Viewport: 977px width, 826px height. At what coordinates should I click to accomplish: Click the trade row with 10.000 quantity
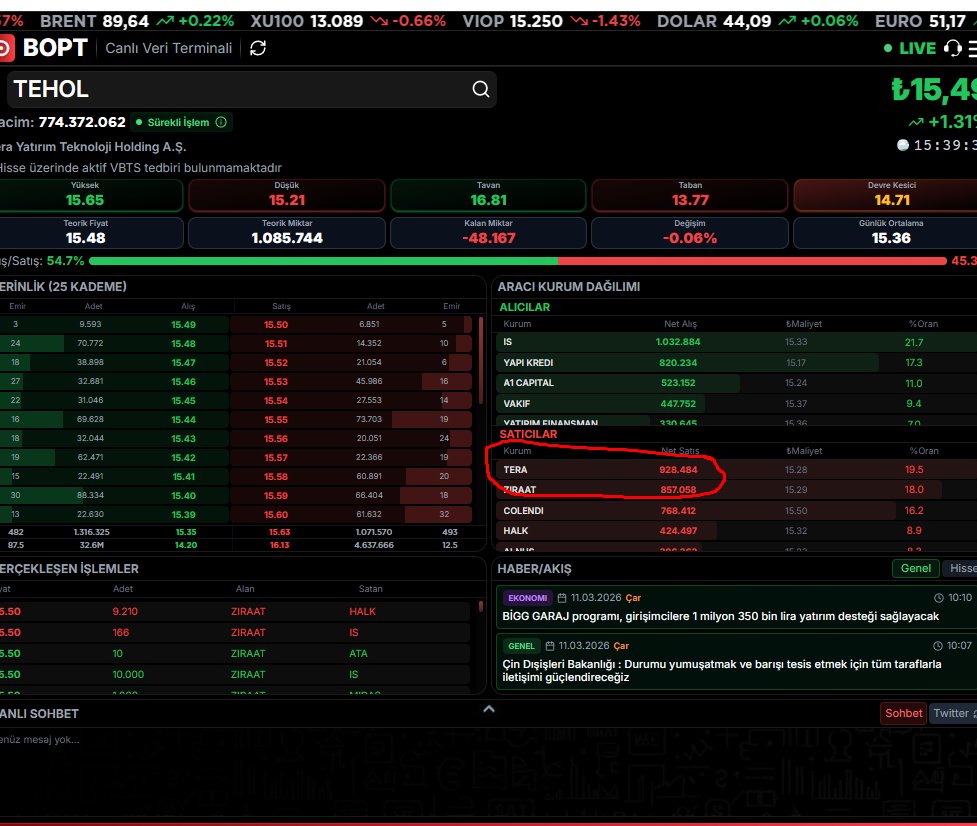pos(235,675)
